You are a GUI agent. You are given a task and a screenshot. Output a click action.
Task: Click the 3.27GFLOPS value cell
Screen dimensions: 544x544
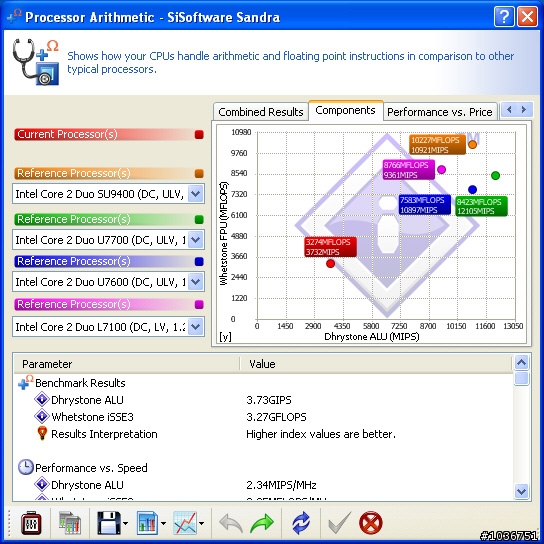point(276,417)
